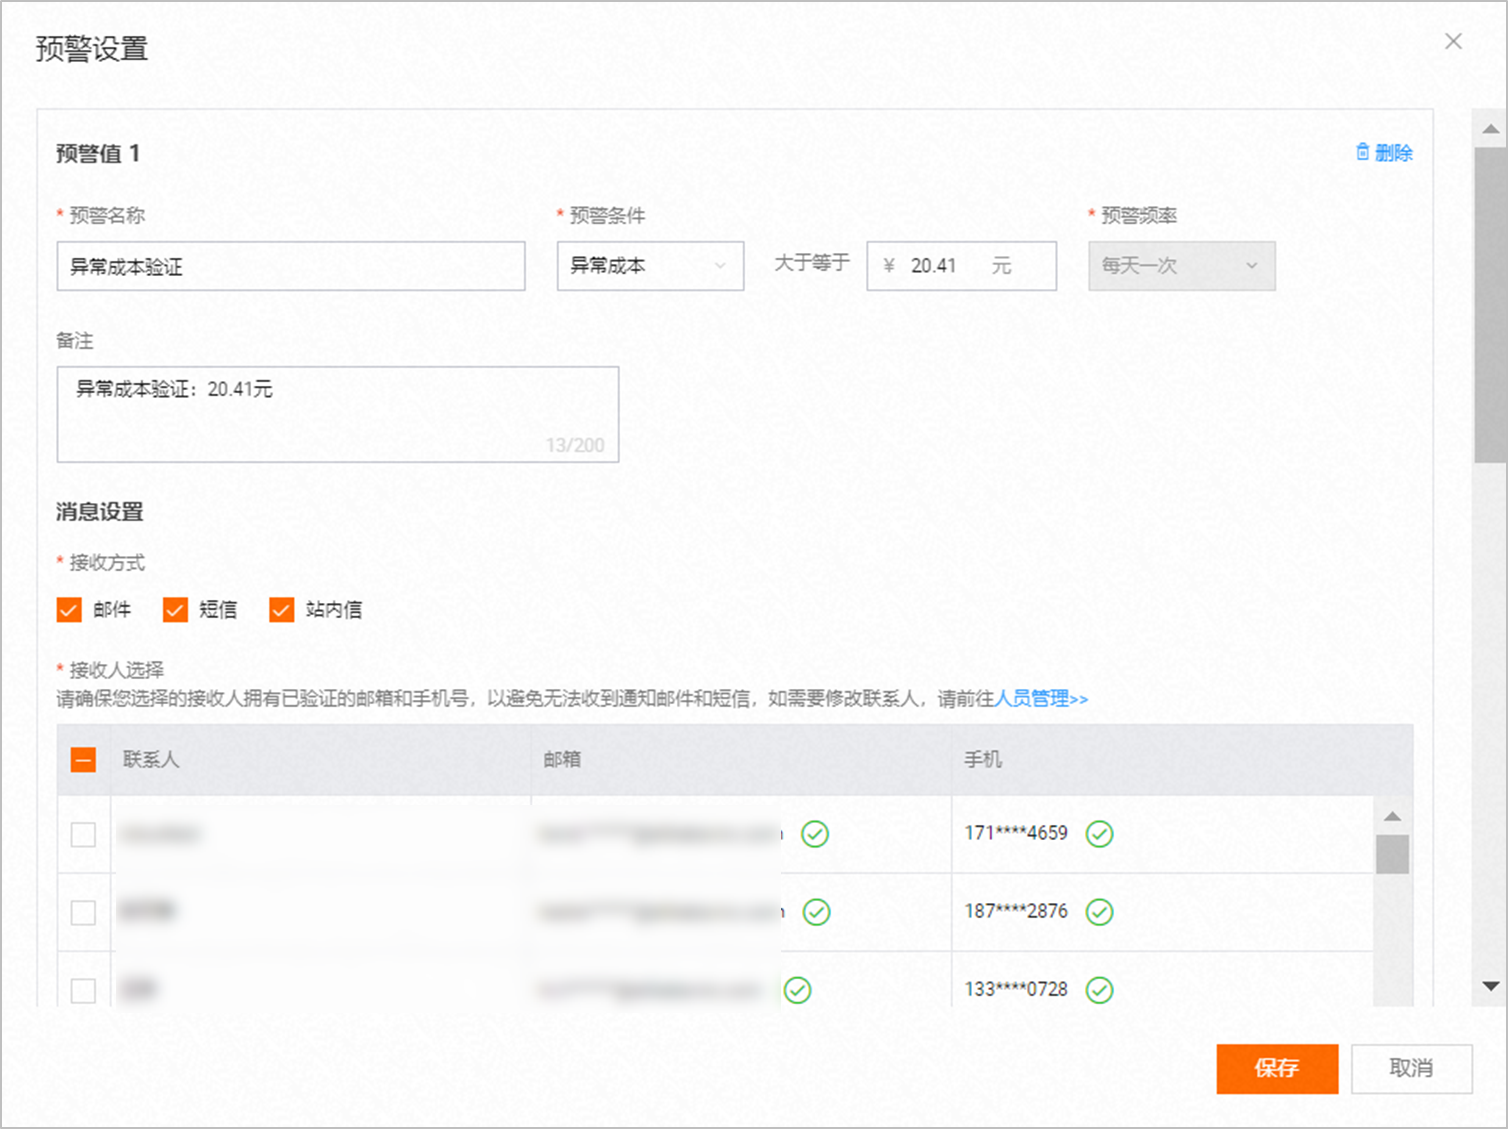This screenshot has height=1129, width=1508.
Task: Open the 人员管理>> link
Action: 1041,699
